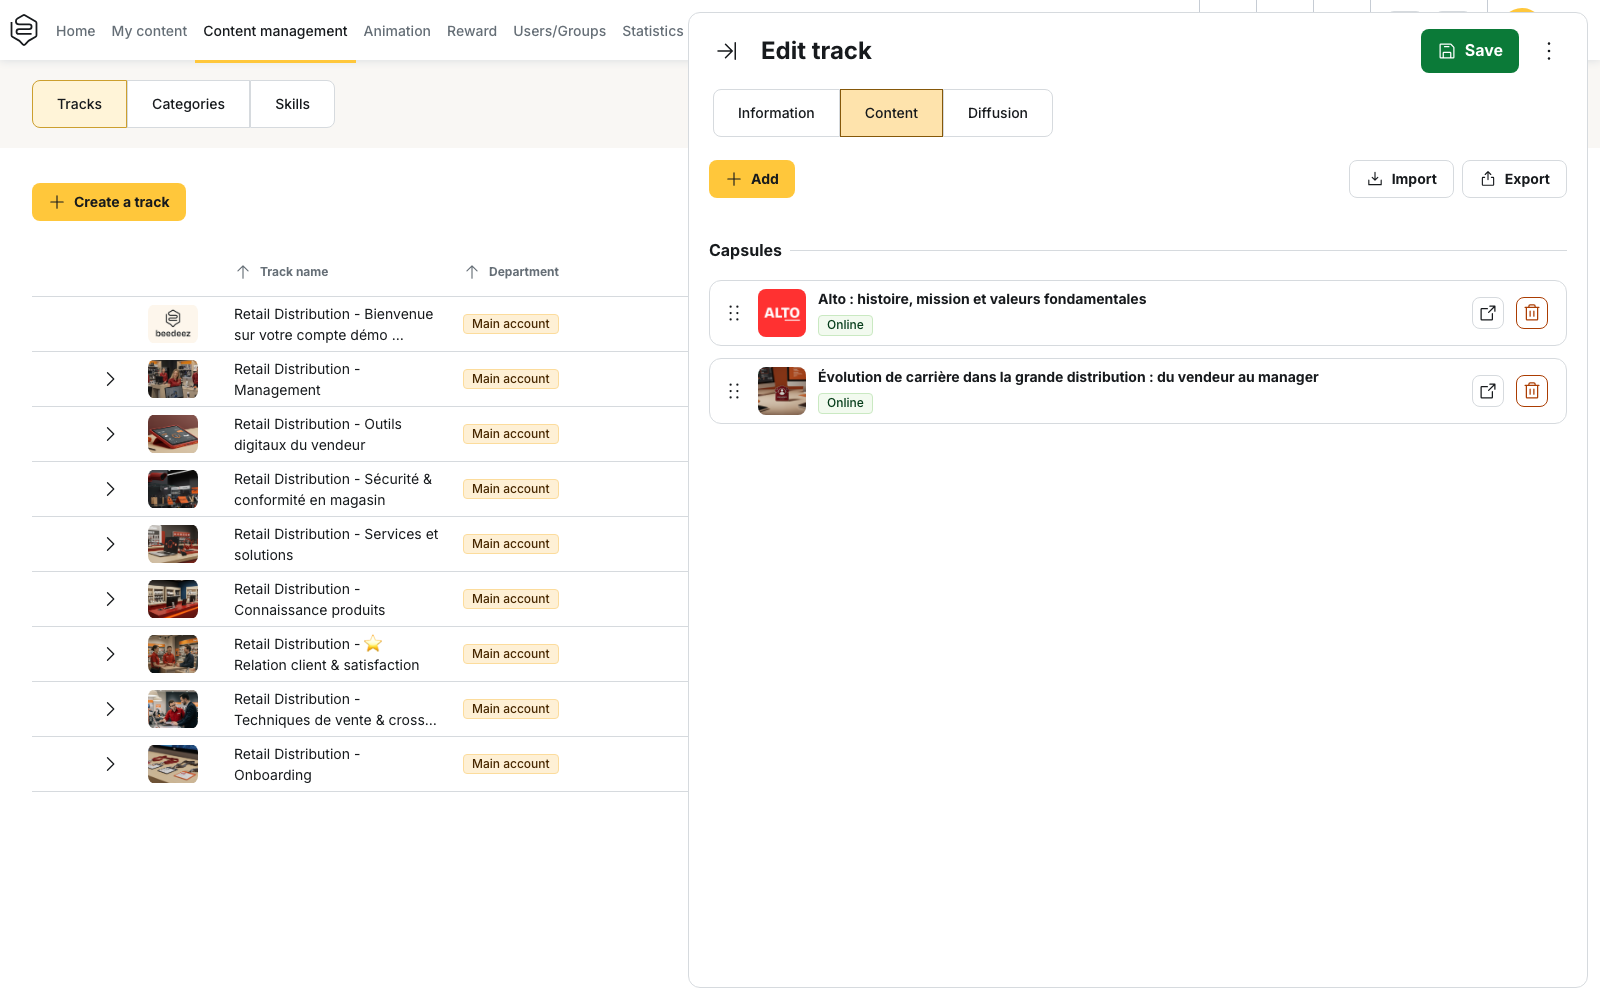Grab drag handle of Évolution de carrière capsule
Image resolution: width=1600 pixels, height=1000 pixels.
click(x=734, y=391)
